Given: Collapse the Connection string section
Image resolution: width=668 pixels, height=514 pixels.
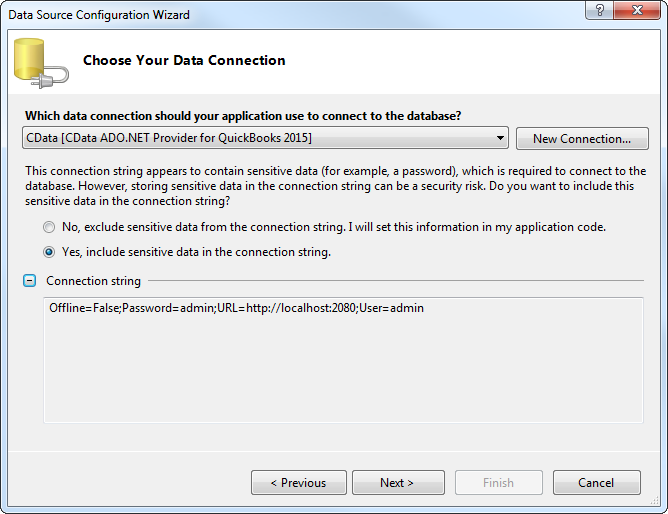Looking at the screenshot, I should [x=30, y=281].
